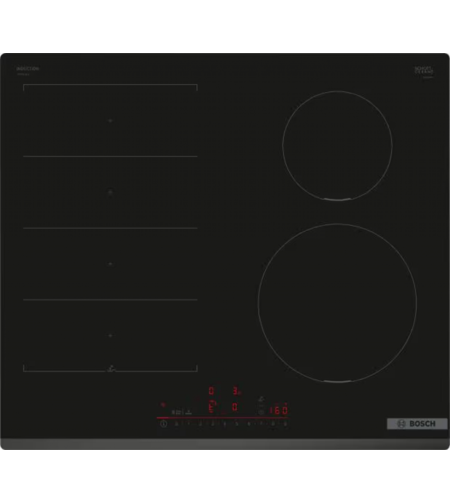Tap the red 160 timer display

[x=278, y=410]
